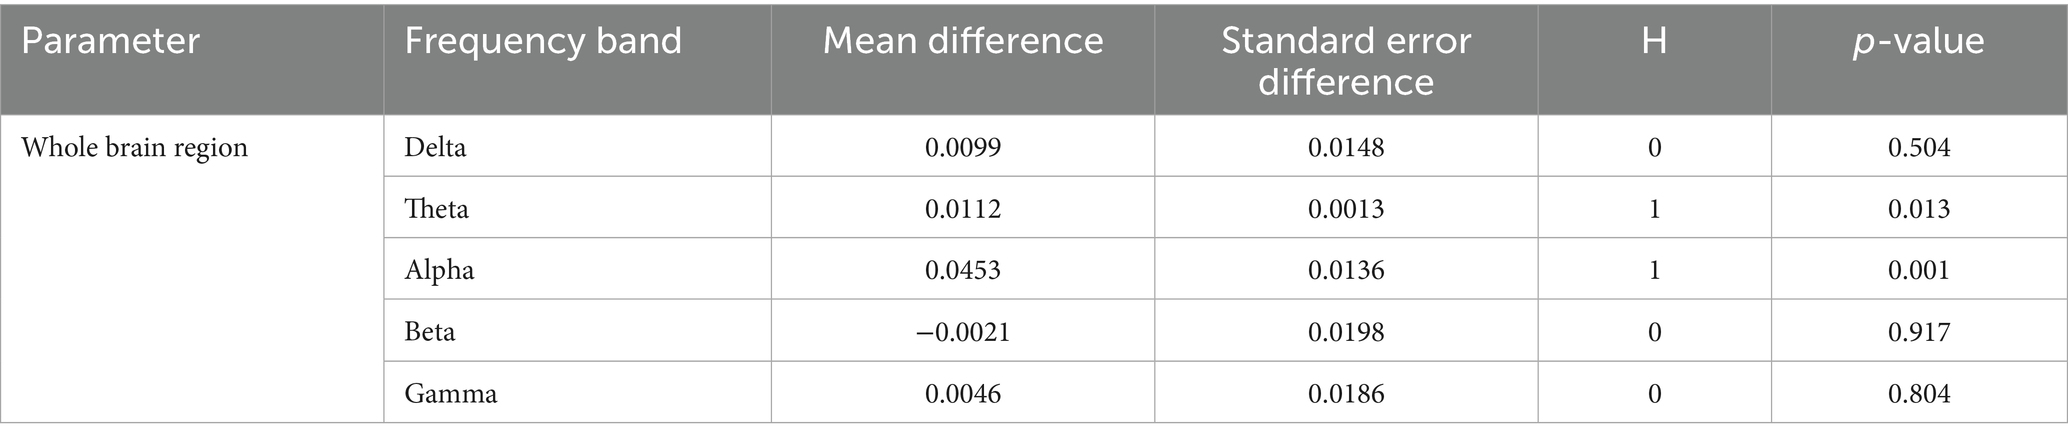Screen dimensions: 2068x441
Task: Click standard error value 0.0198
Action: point(1345,332)
